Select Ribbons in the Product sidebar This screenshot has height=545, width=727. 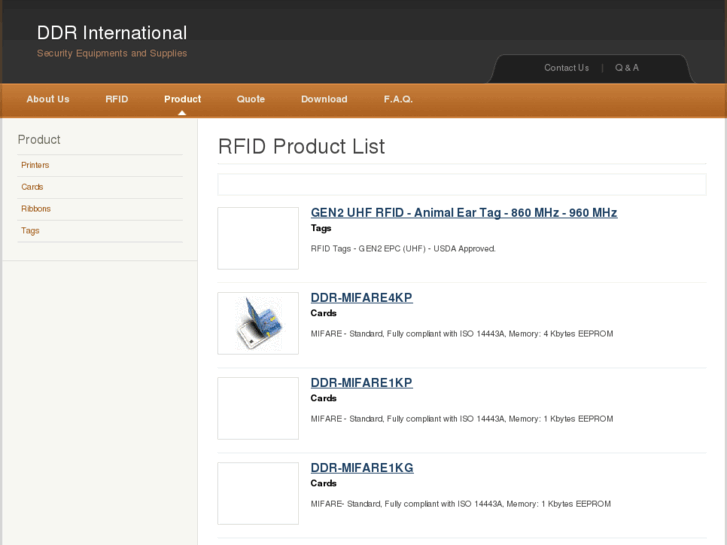[36, 209]
